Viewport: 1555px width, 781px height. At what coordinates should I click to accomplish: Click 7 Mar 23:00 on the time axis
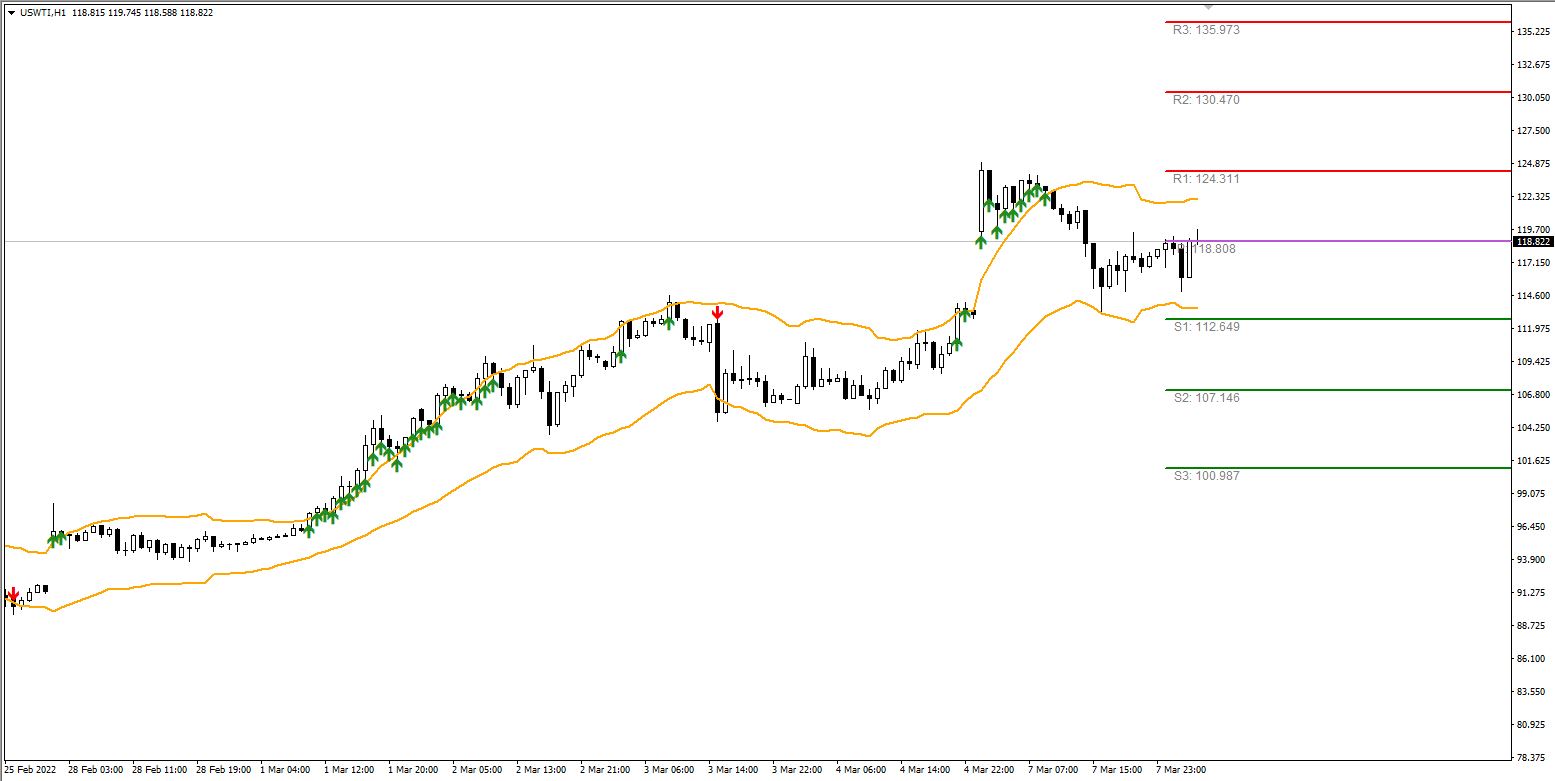click(1181, 770)
